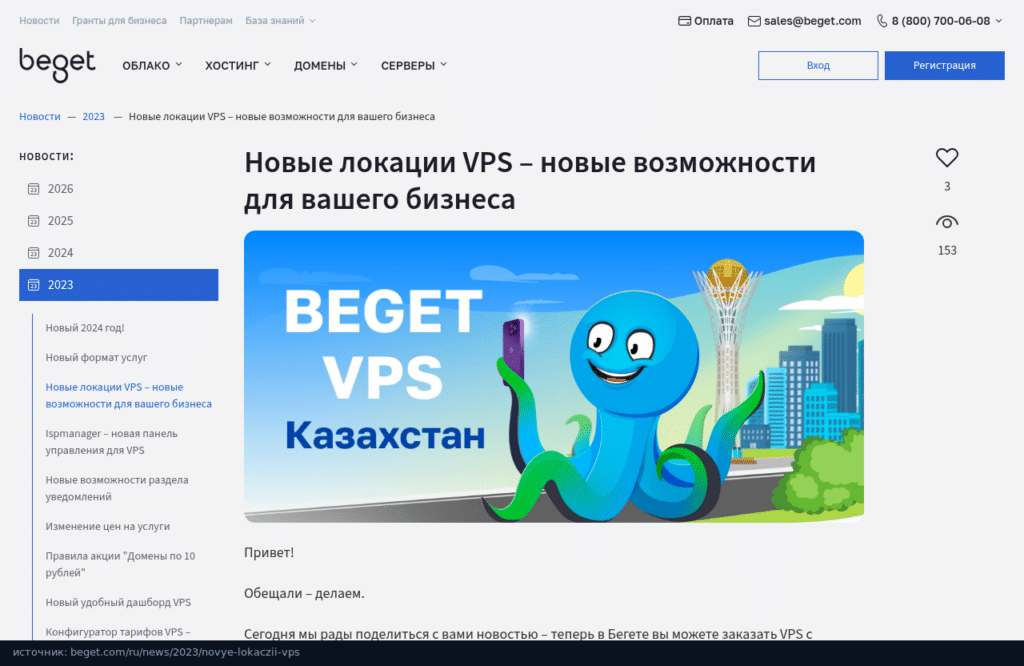The image size is (1024, 666).
Task: Open article Конфигуратор тарифов VPS
Action: pos(118,632)
